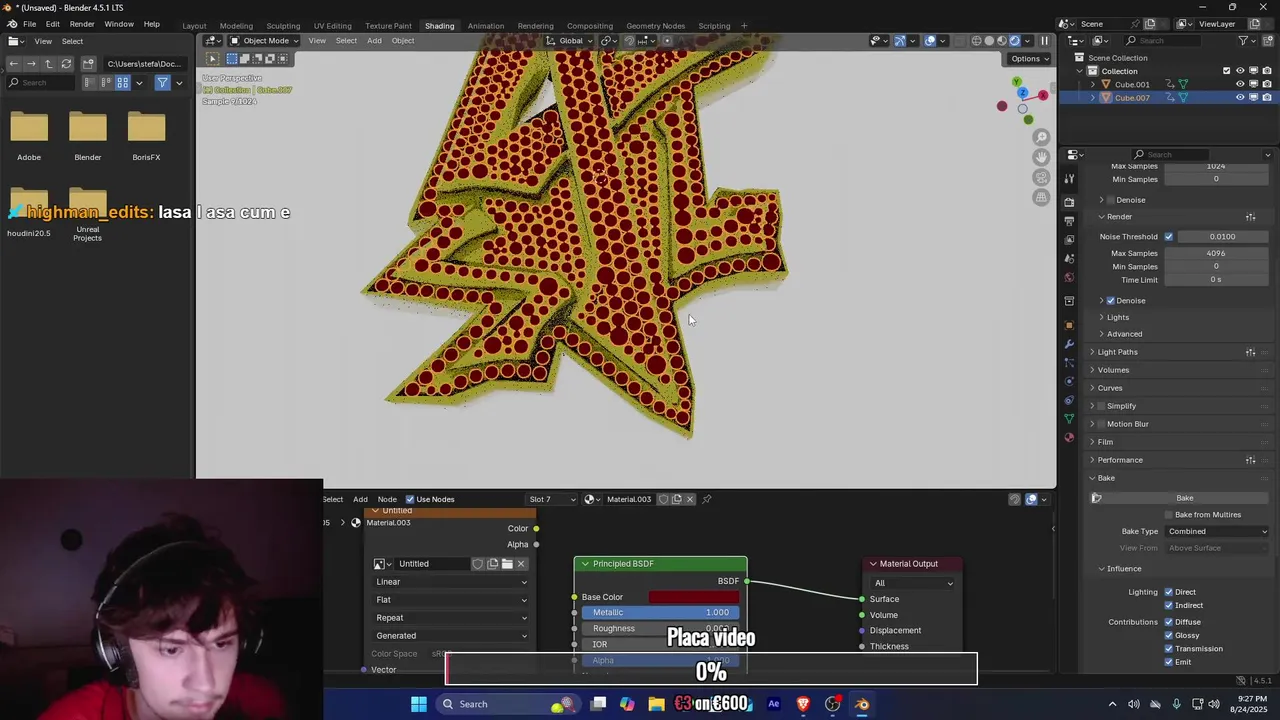Open the node editor Node menu

(387, 499)
